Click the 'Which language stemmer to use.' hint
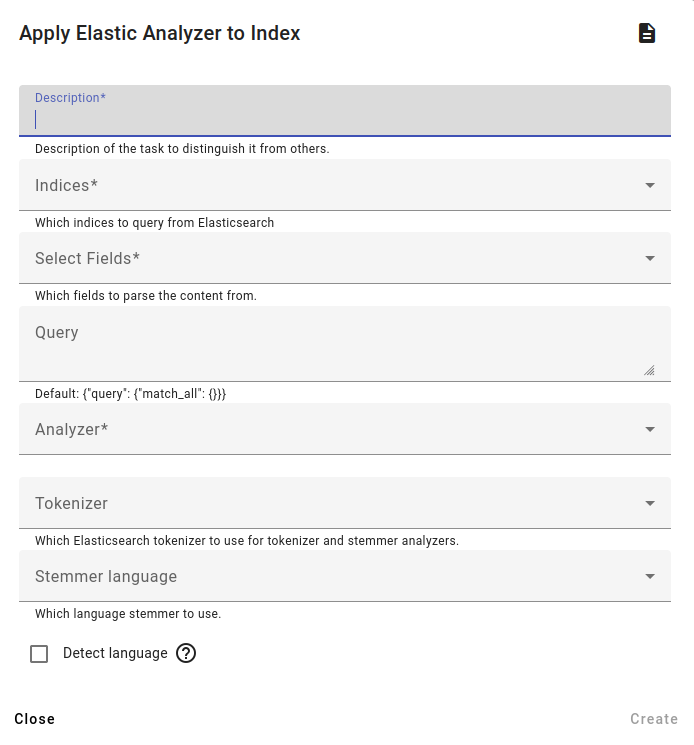Image resolution: width=694 pixels, height=745 pixels. tap(128, 614)
